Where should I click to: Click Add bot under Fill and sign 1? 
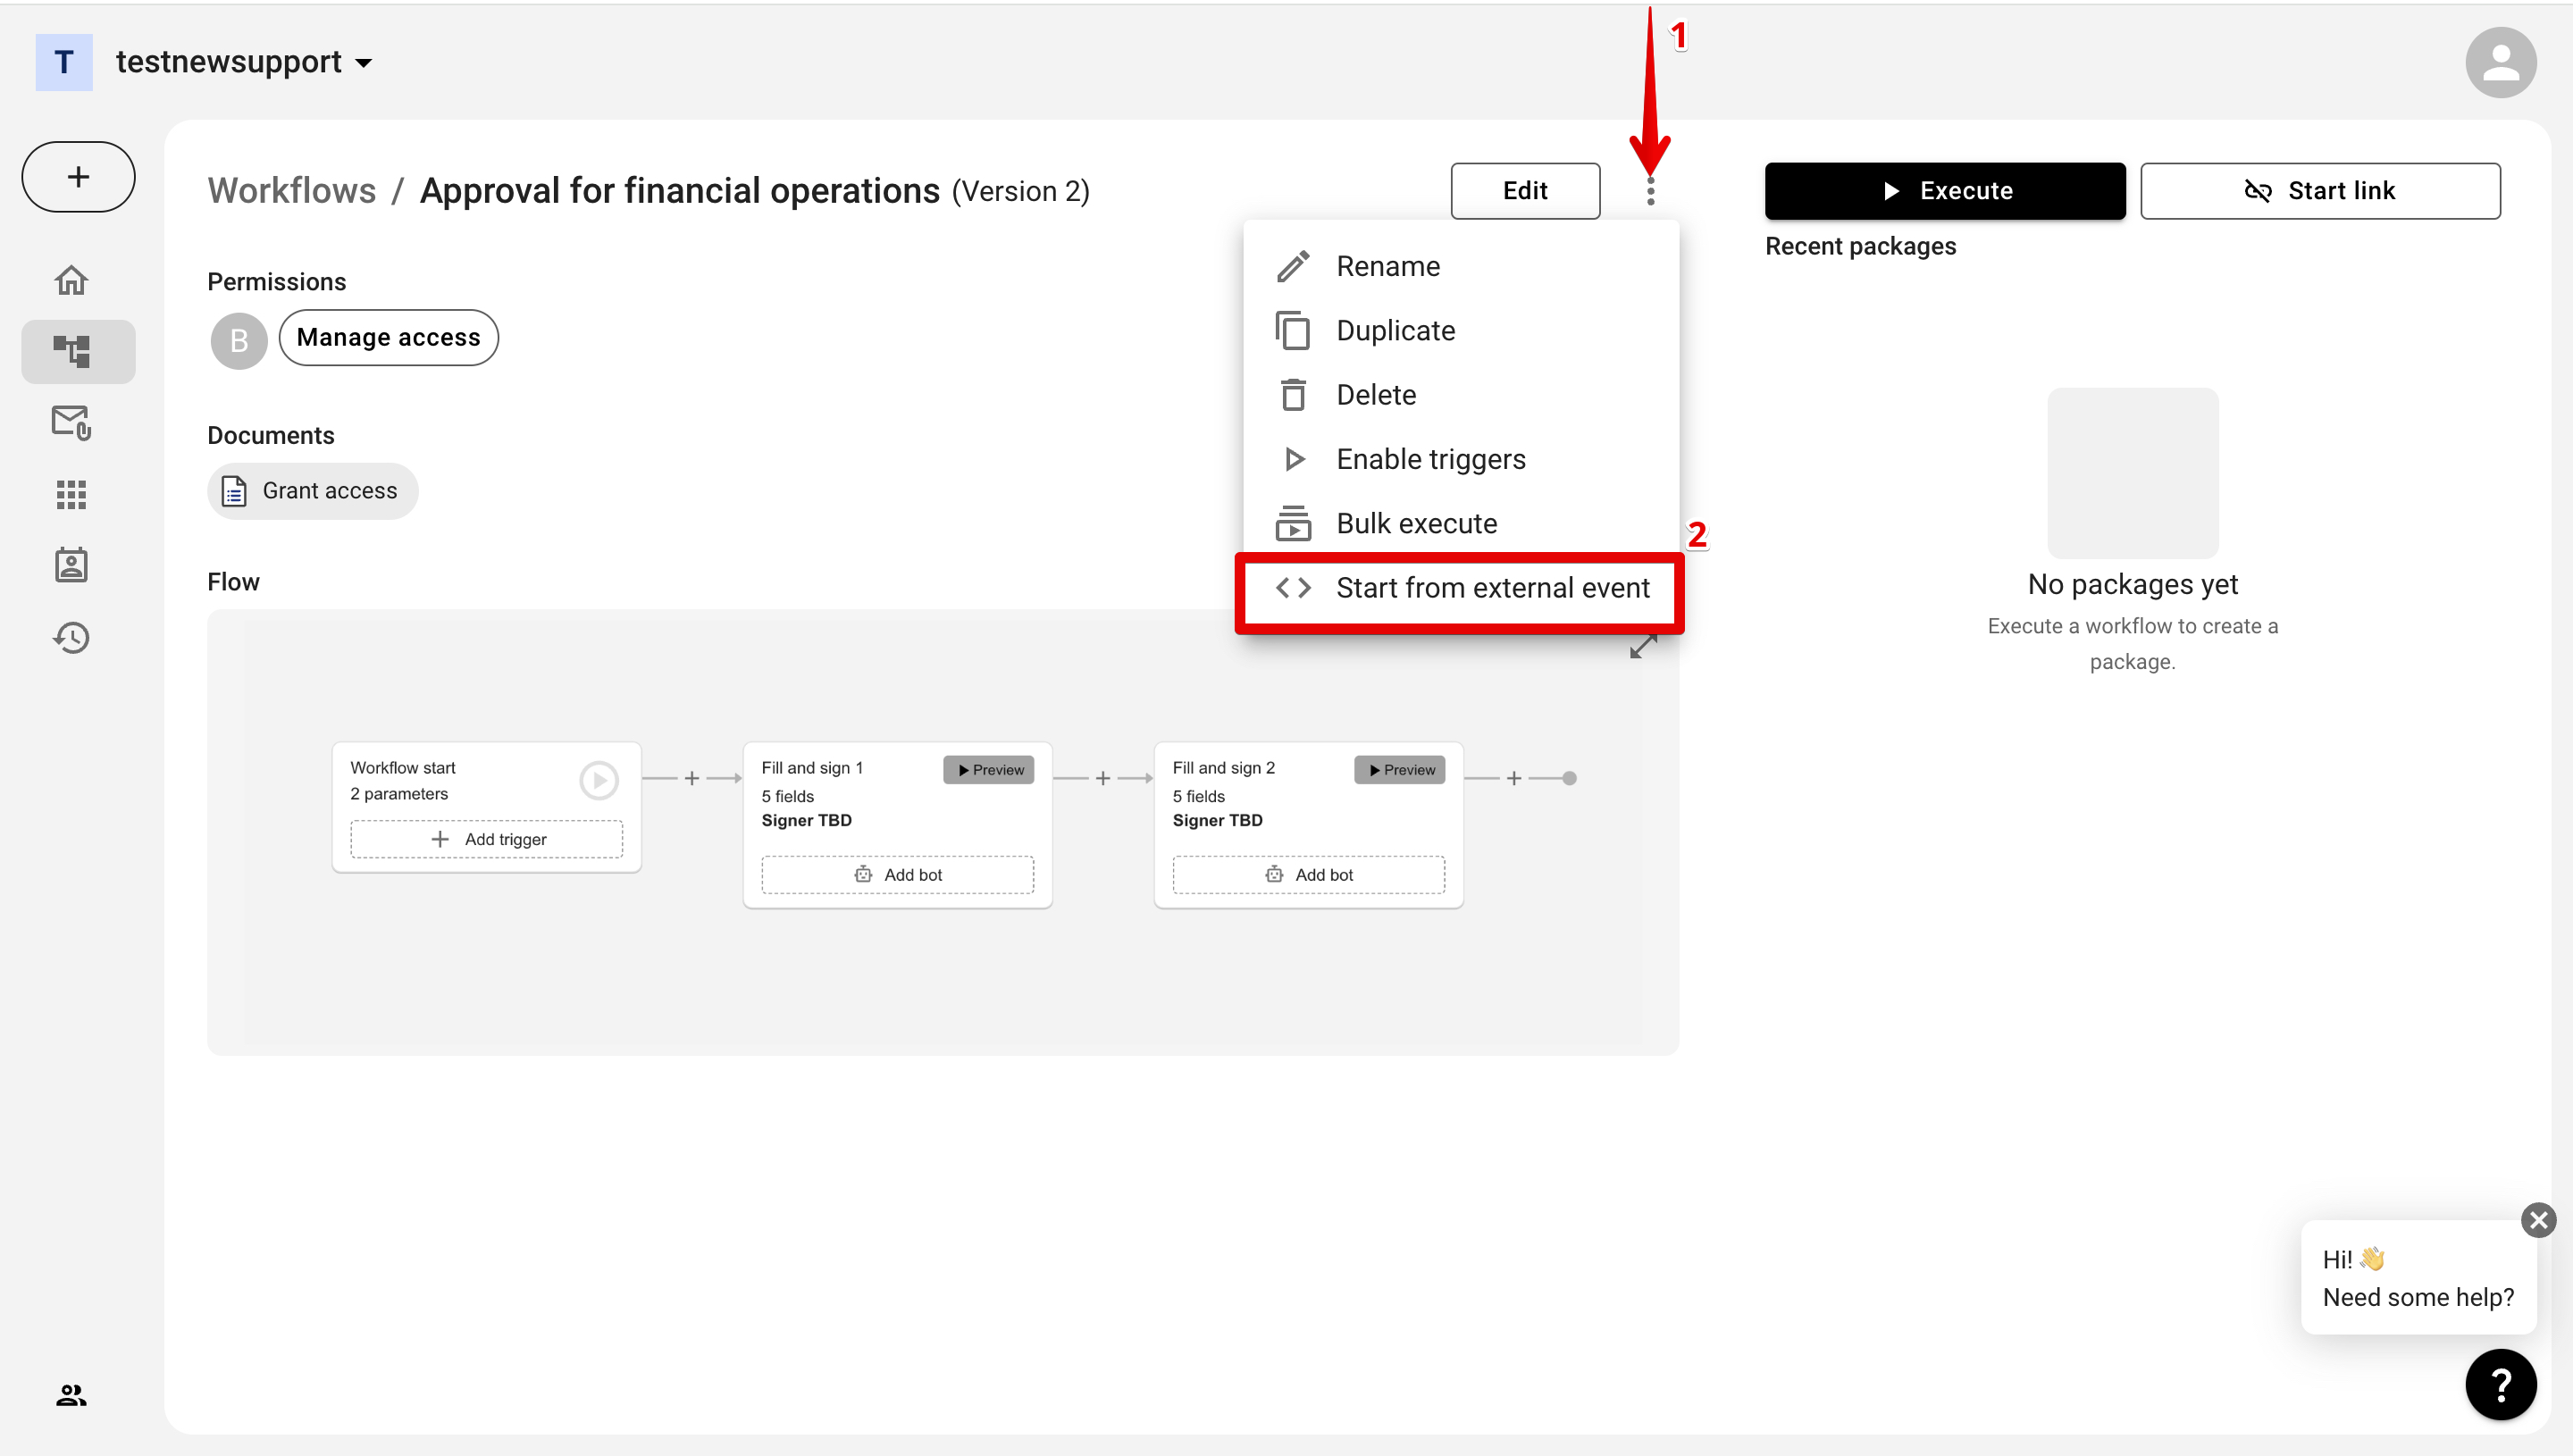(x=897, y=875)
